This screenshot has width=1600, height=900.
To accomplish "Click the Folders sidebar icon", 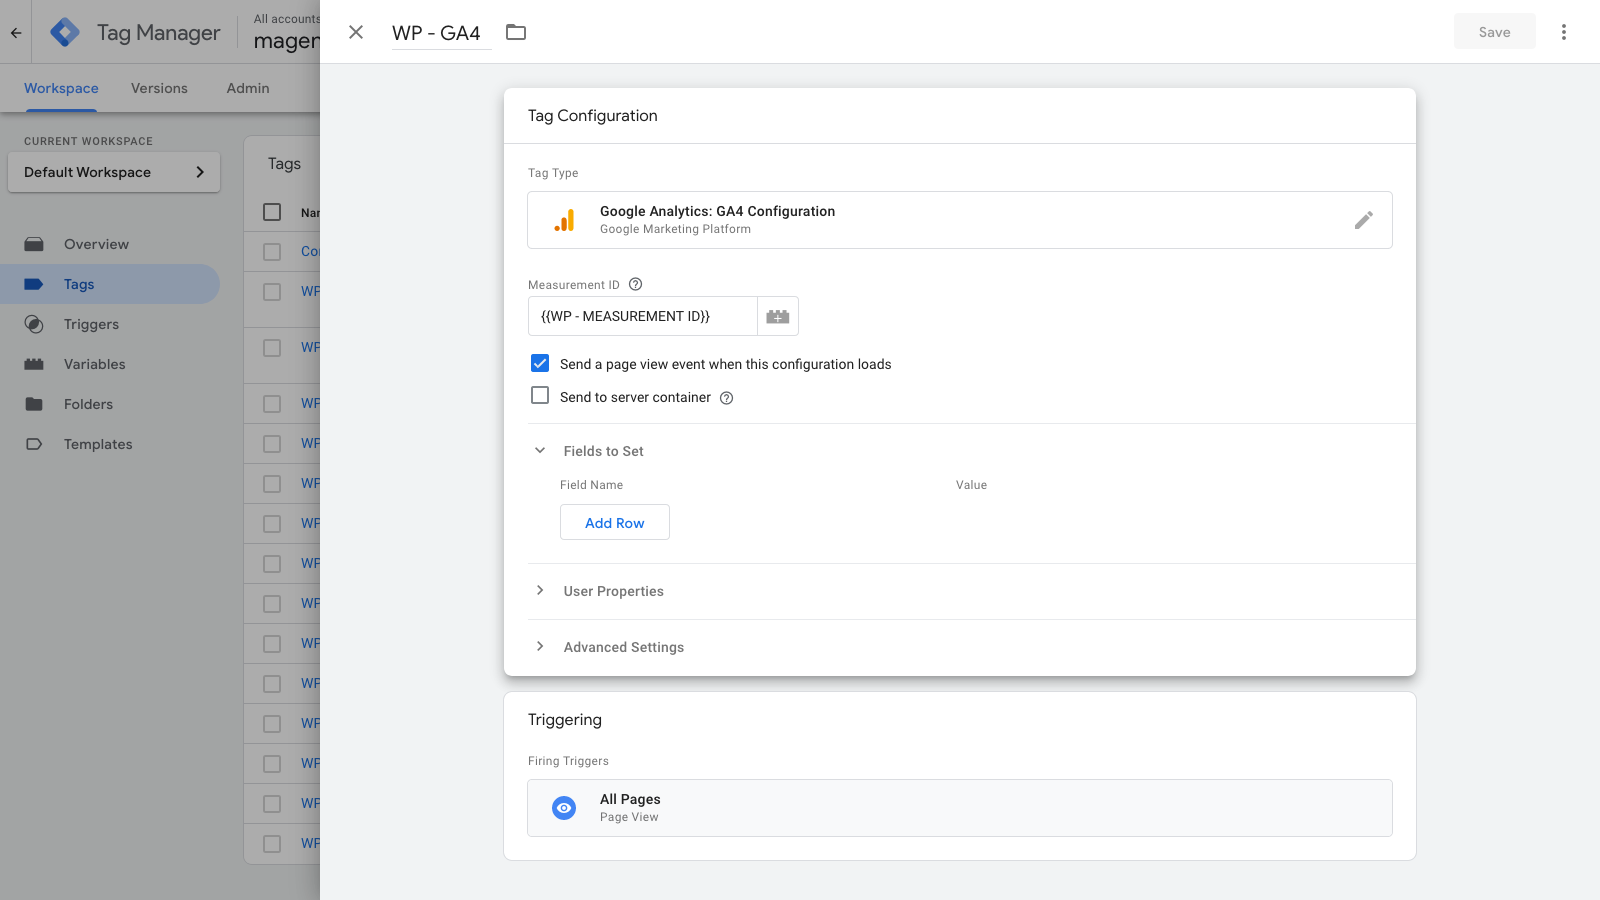I will 34,404.
